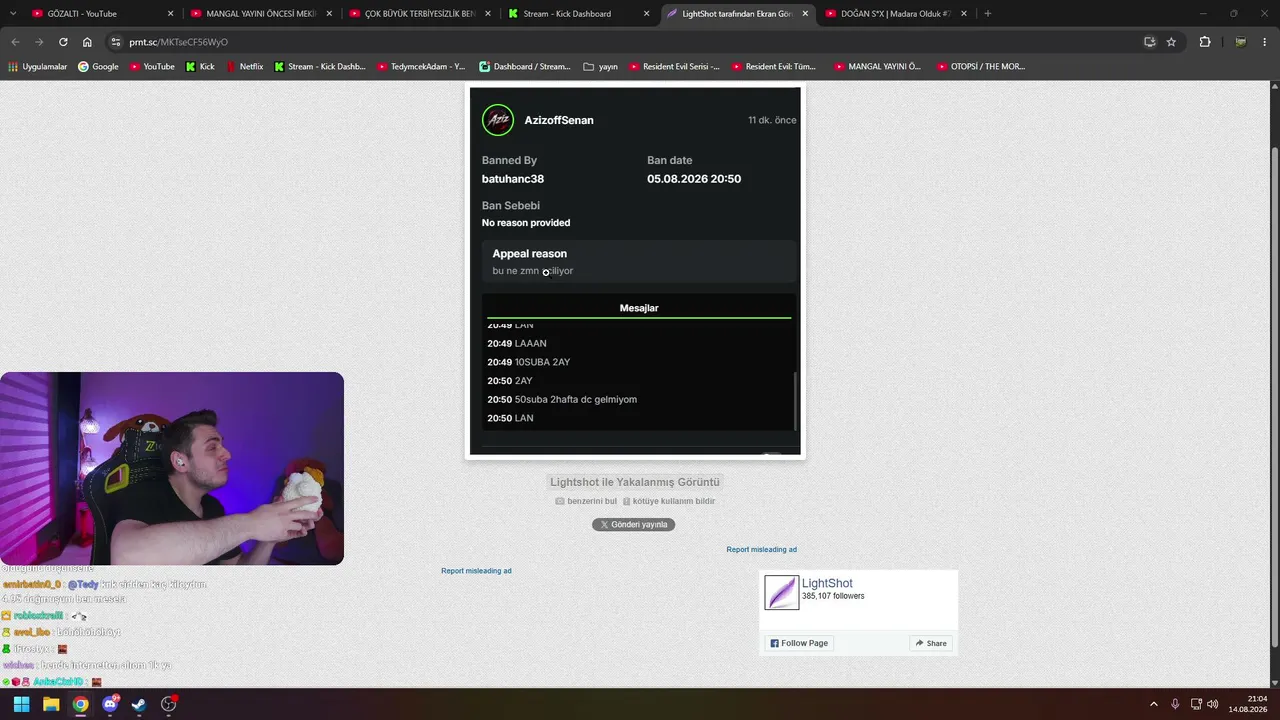Switch to the DOĞAN S*X Madara Olduk tab
The height and width of the screenshot is (720, 1280).
pos(896,14)
